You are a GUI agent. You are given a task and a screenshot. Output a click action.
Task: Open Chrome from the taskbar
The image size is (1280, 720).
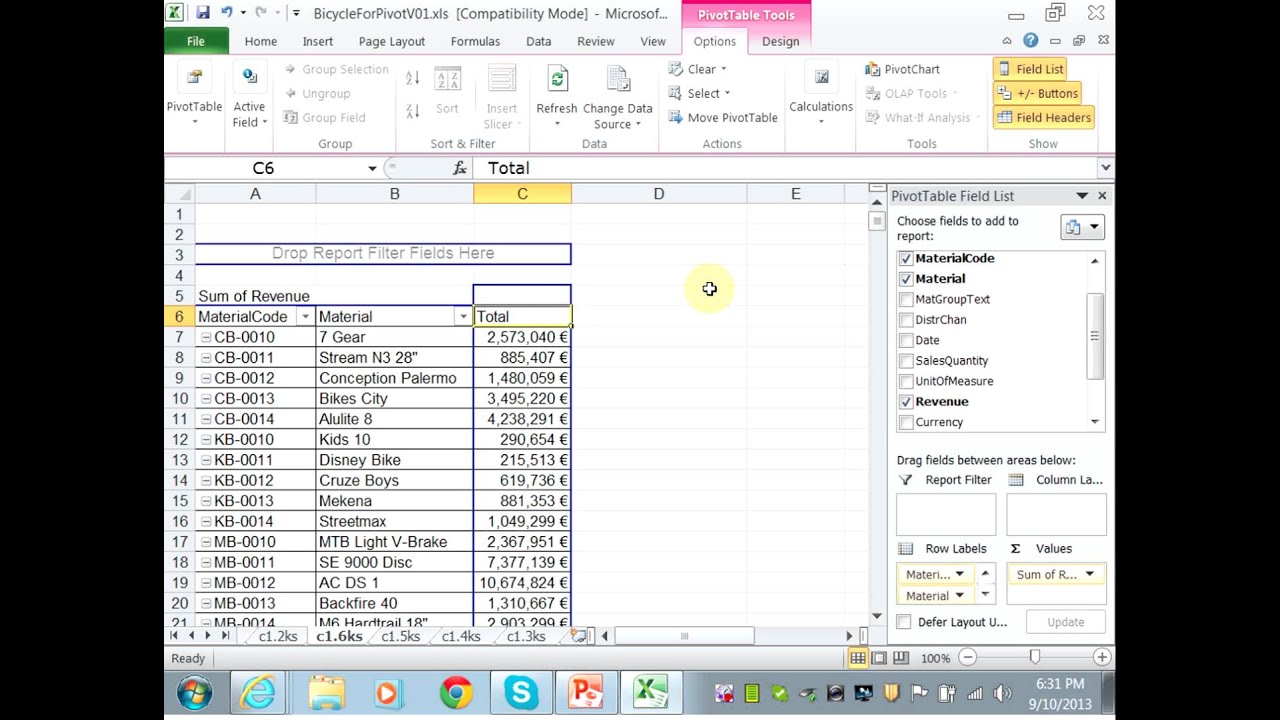pos(455,692)
